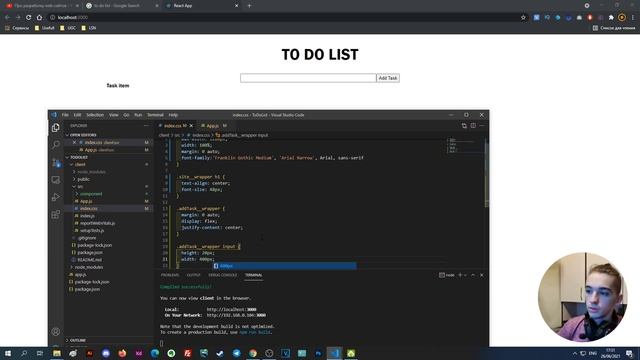Screen dimensions: 640x360
Task: Open the Selection menu in VS Code
Action: click(95, 115)
